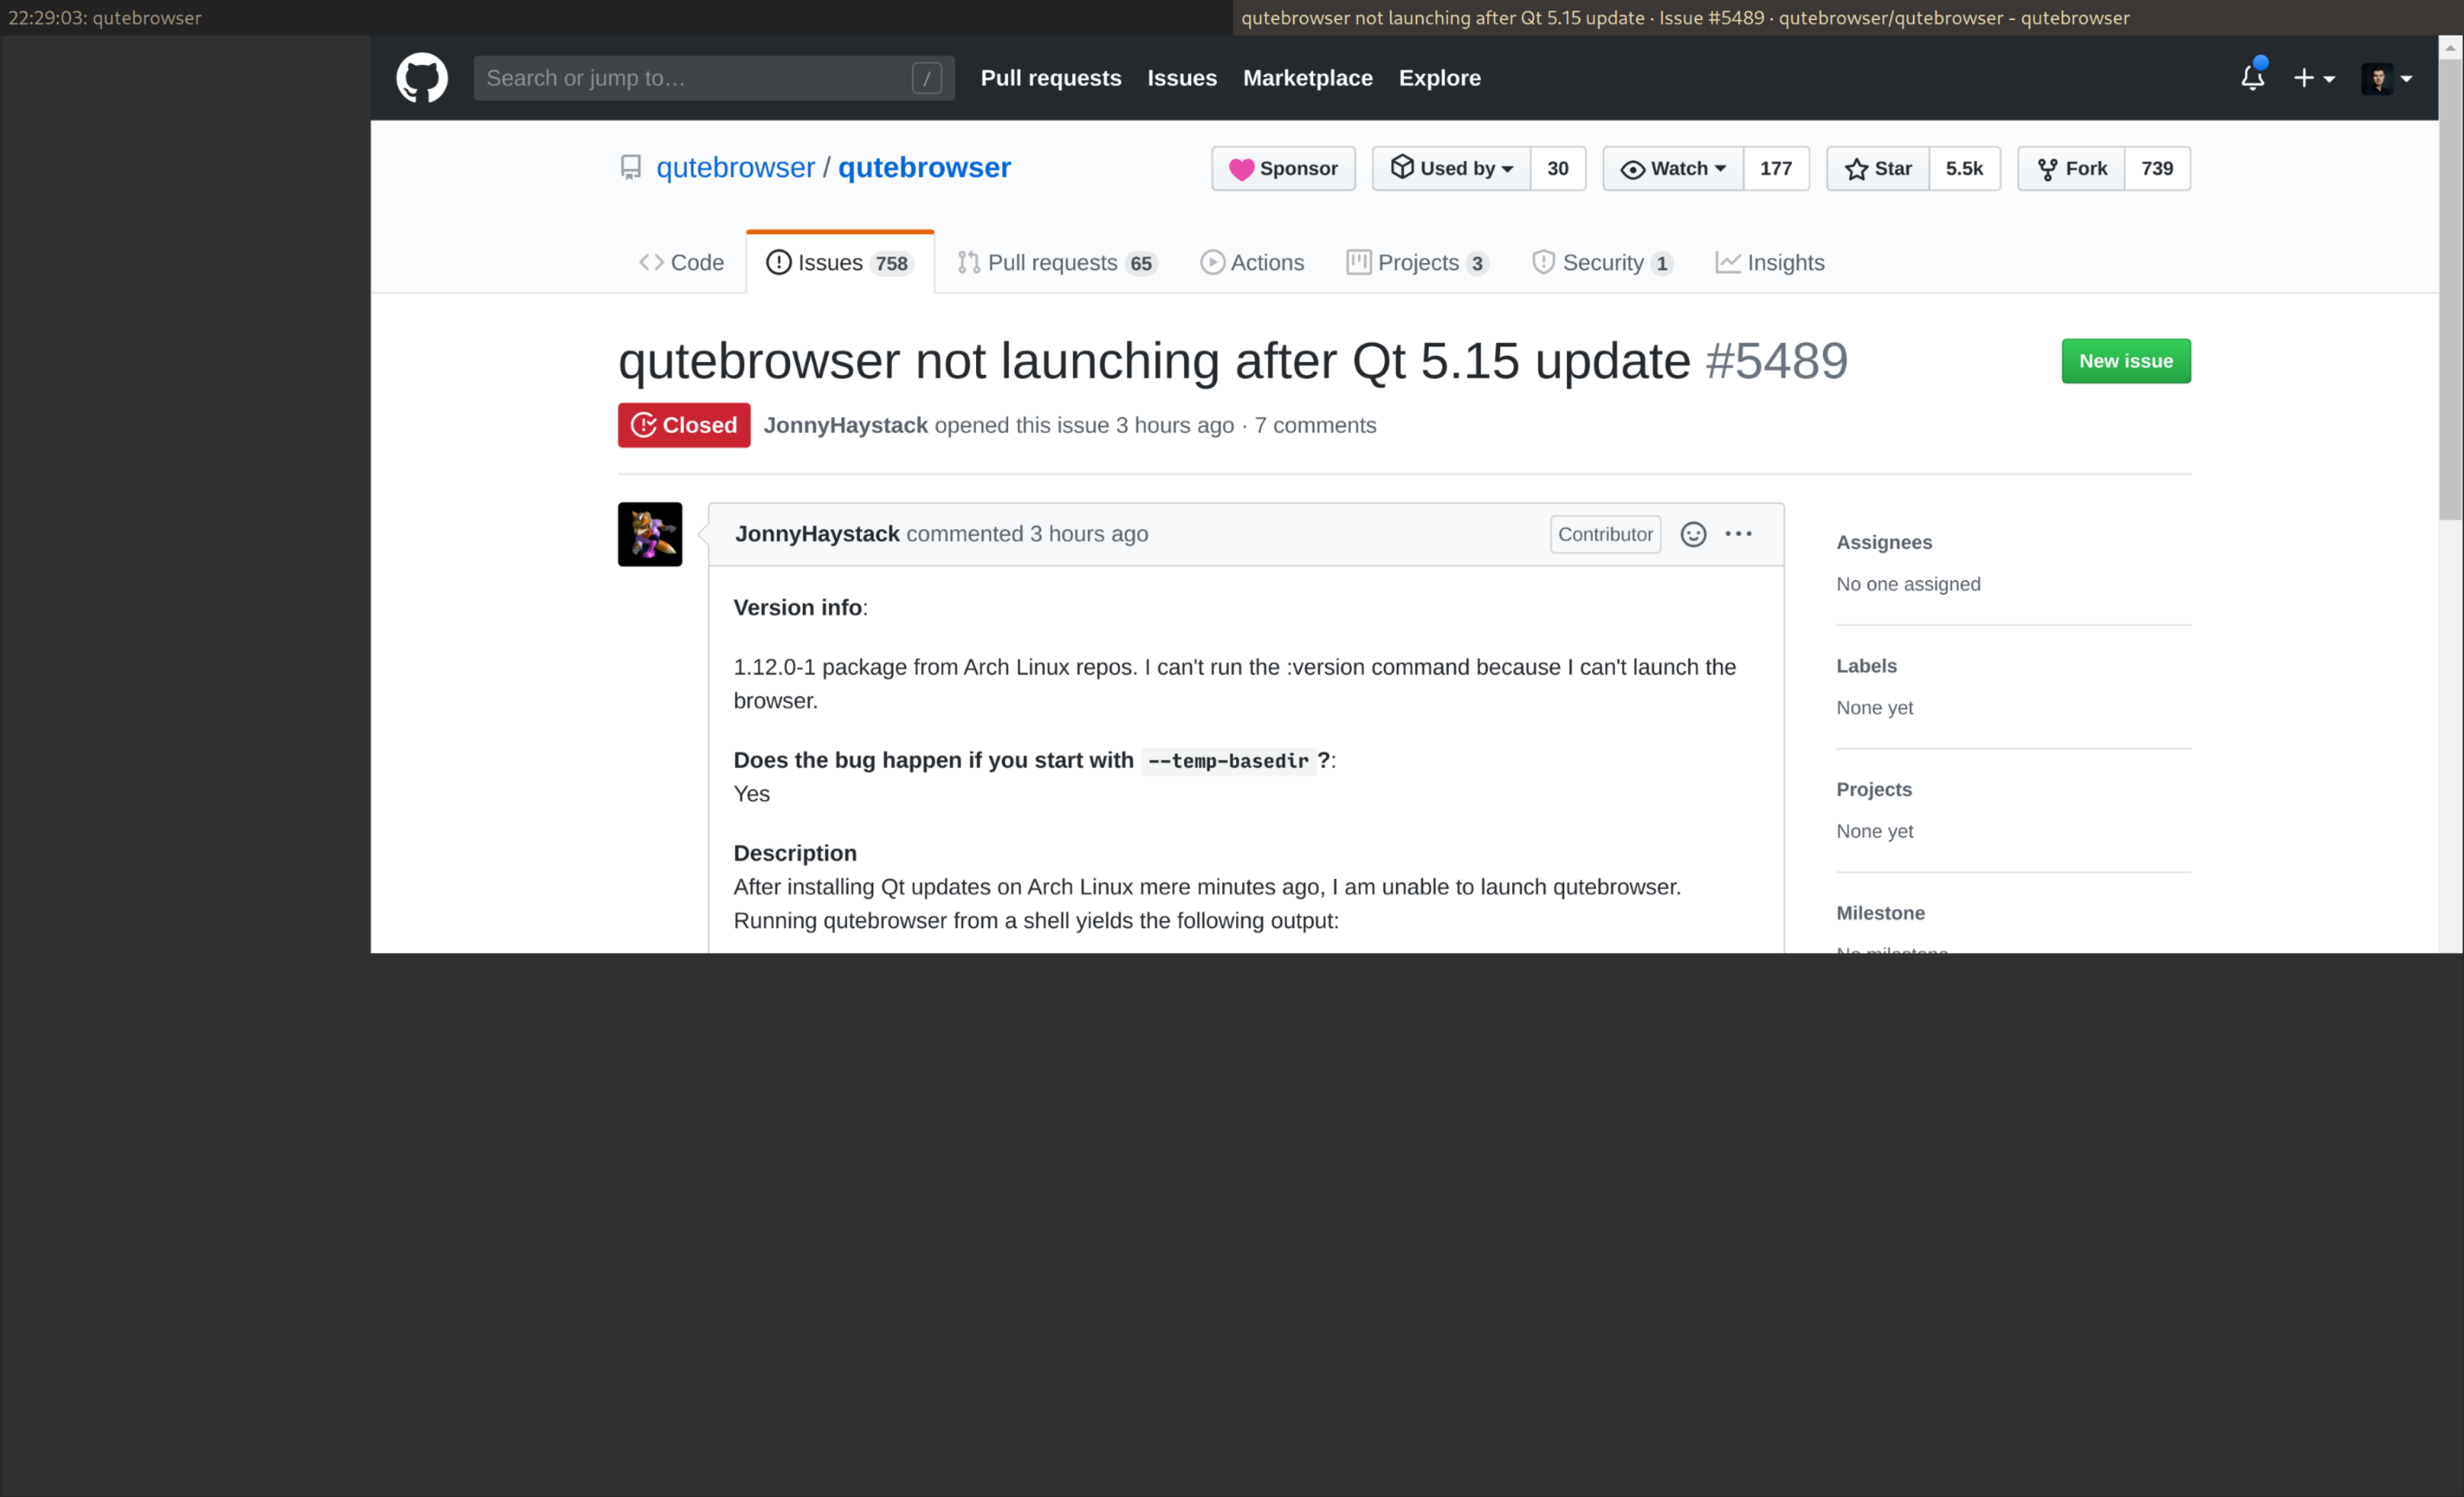Toggle watching via the Watch eye control
The image size is (2464, 1497).
pos(1633,168)
